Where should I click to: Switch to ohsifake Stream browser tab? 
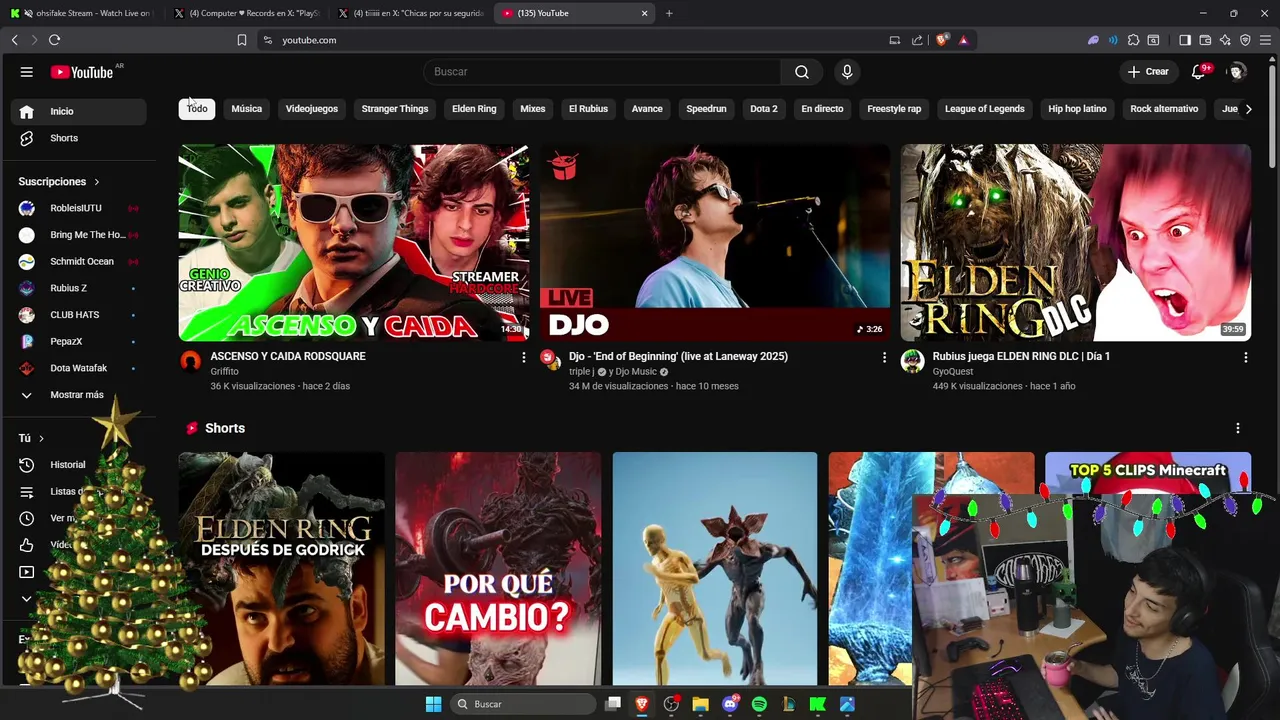(x=80, y=13)
